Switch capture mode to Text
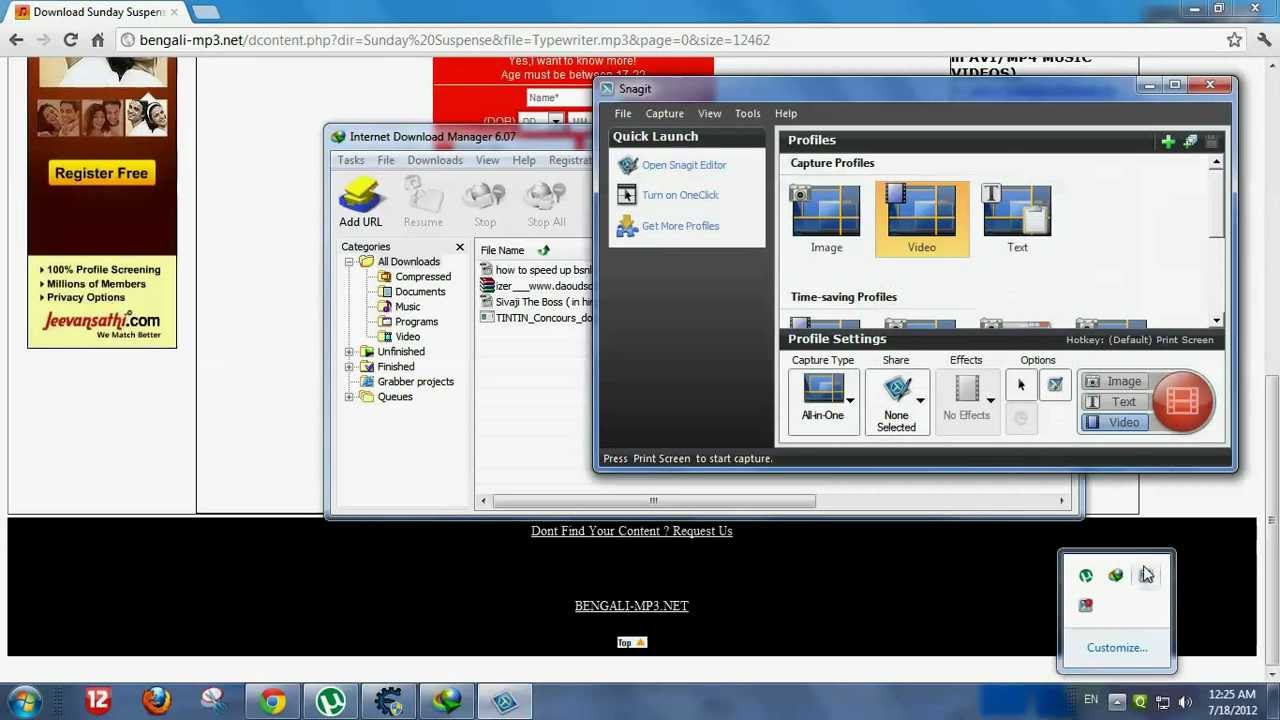Screen dimensions: 1280x720 [1114, 402]
